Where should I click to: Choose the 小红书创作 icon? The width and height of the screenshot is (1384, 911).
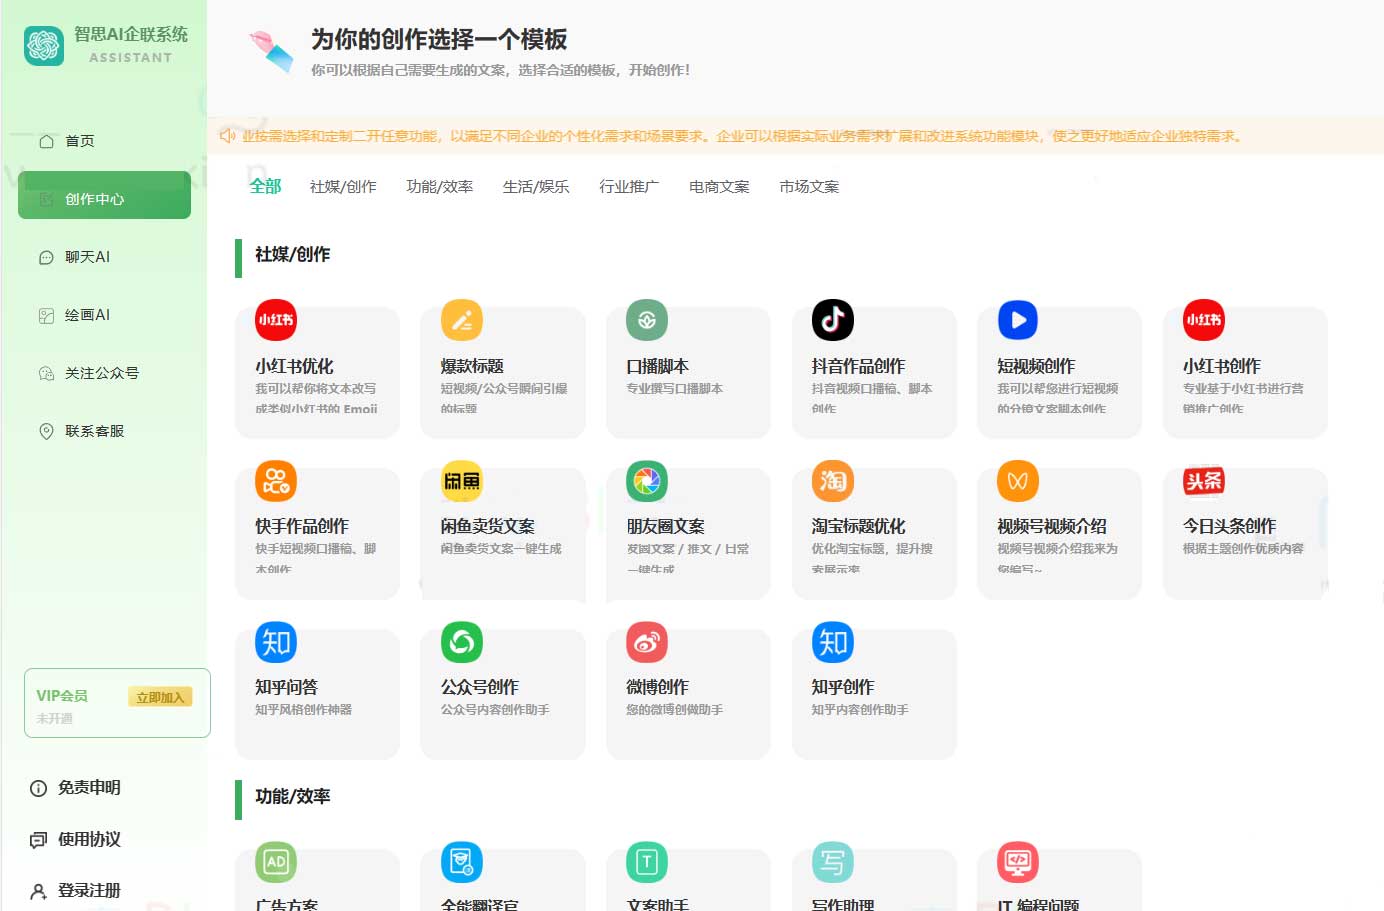1204,320
